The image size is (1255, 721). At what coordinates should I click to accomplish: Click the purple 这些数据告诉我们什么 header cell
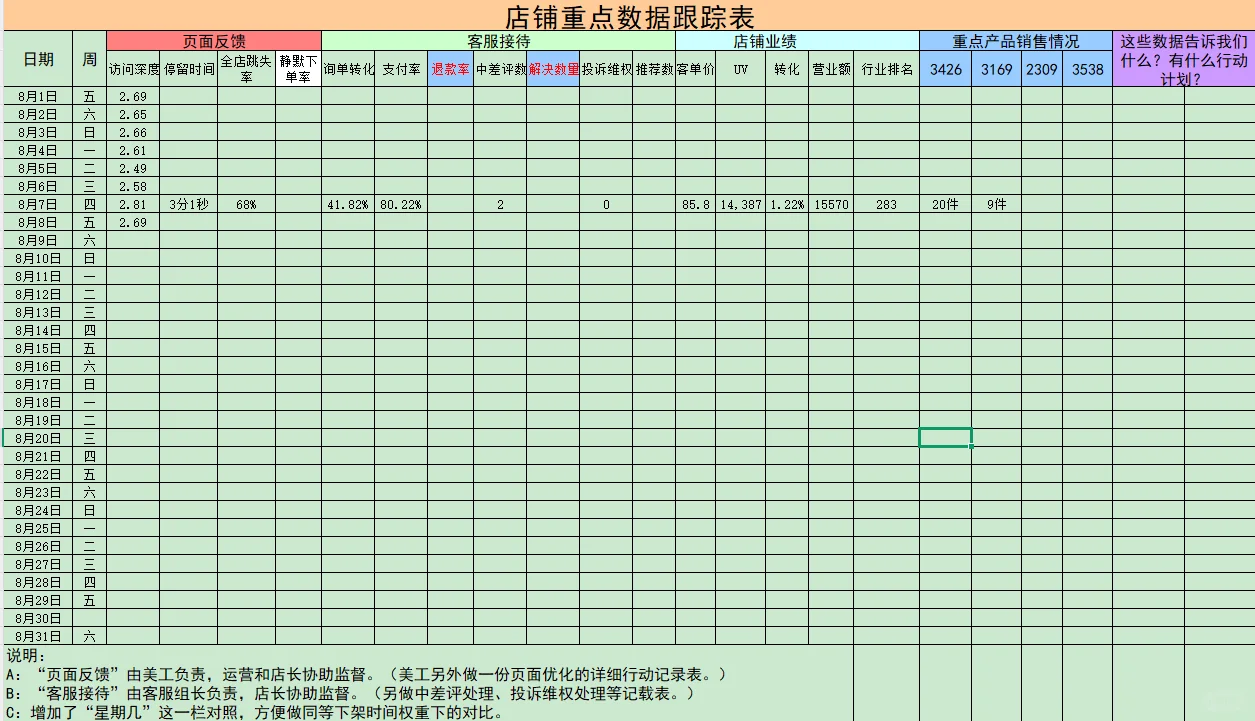1183,59
